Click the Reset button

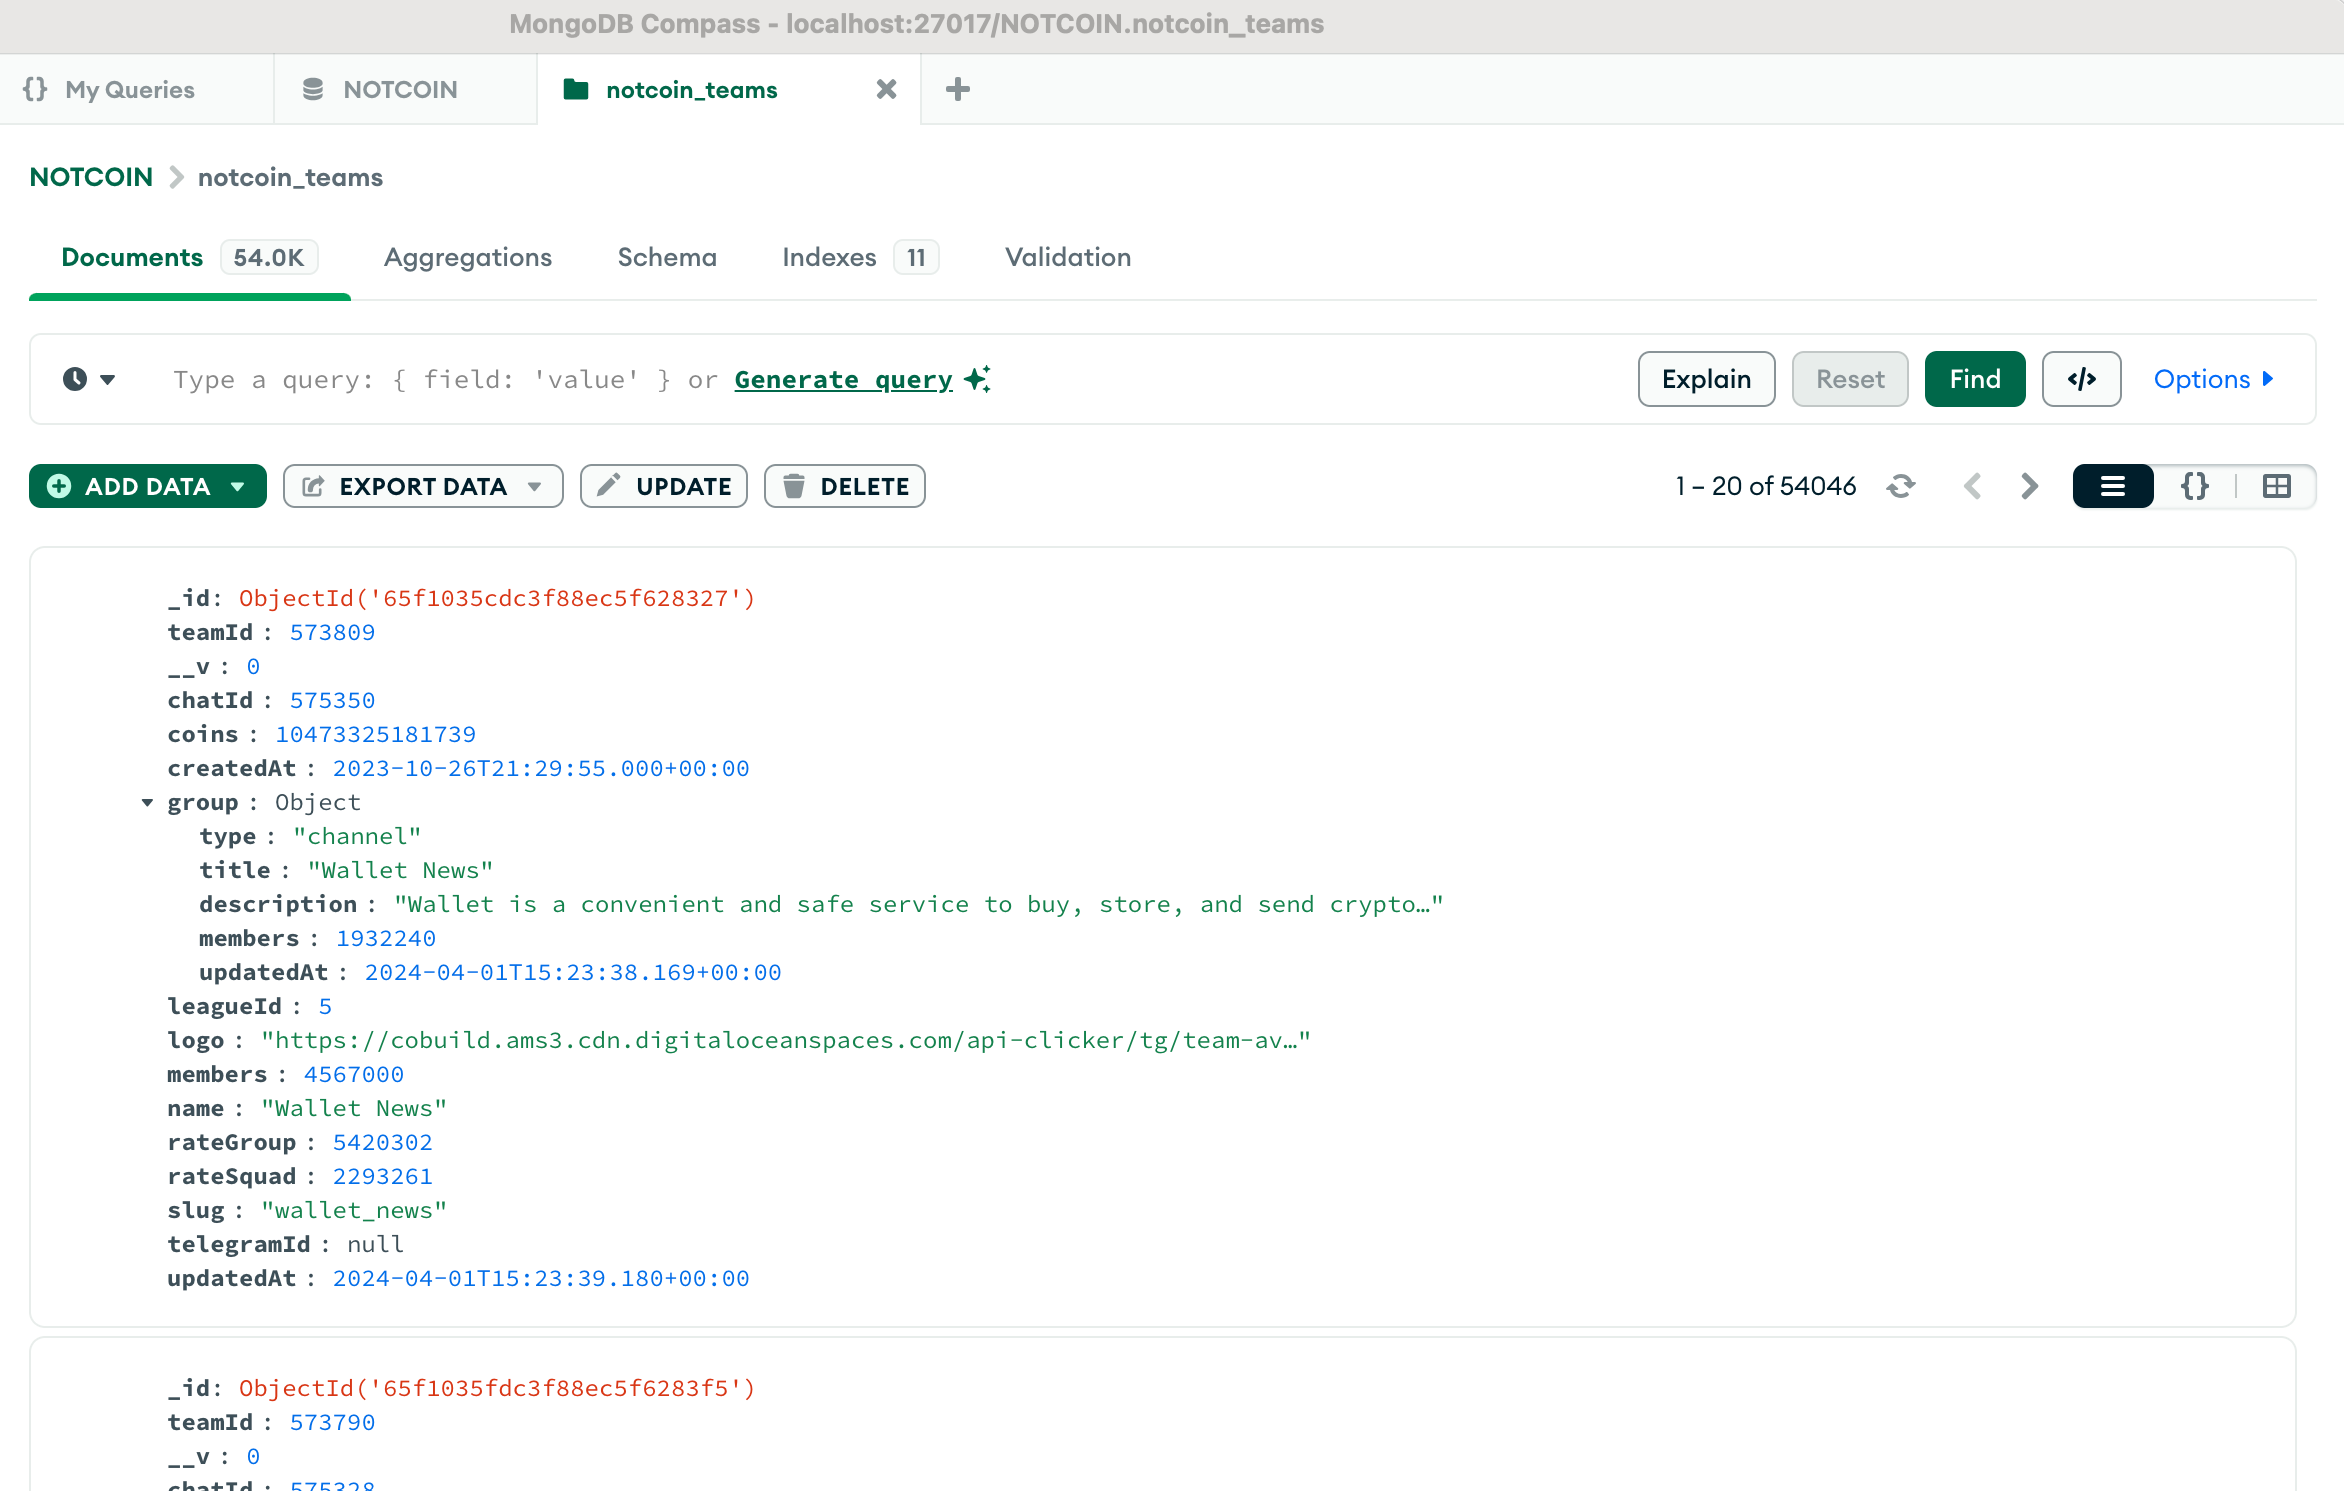click(x=1850, y=379)
